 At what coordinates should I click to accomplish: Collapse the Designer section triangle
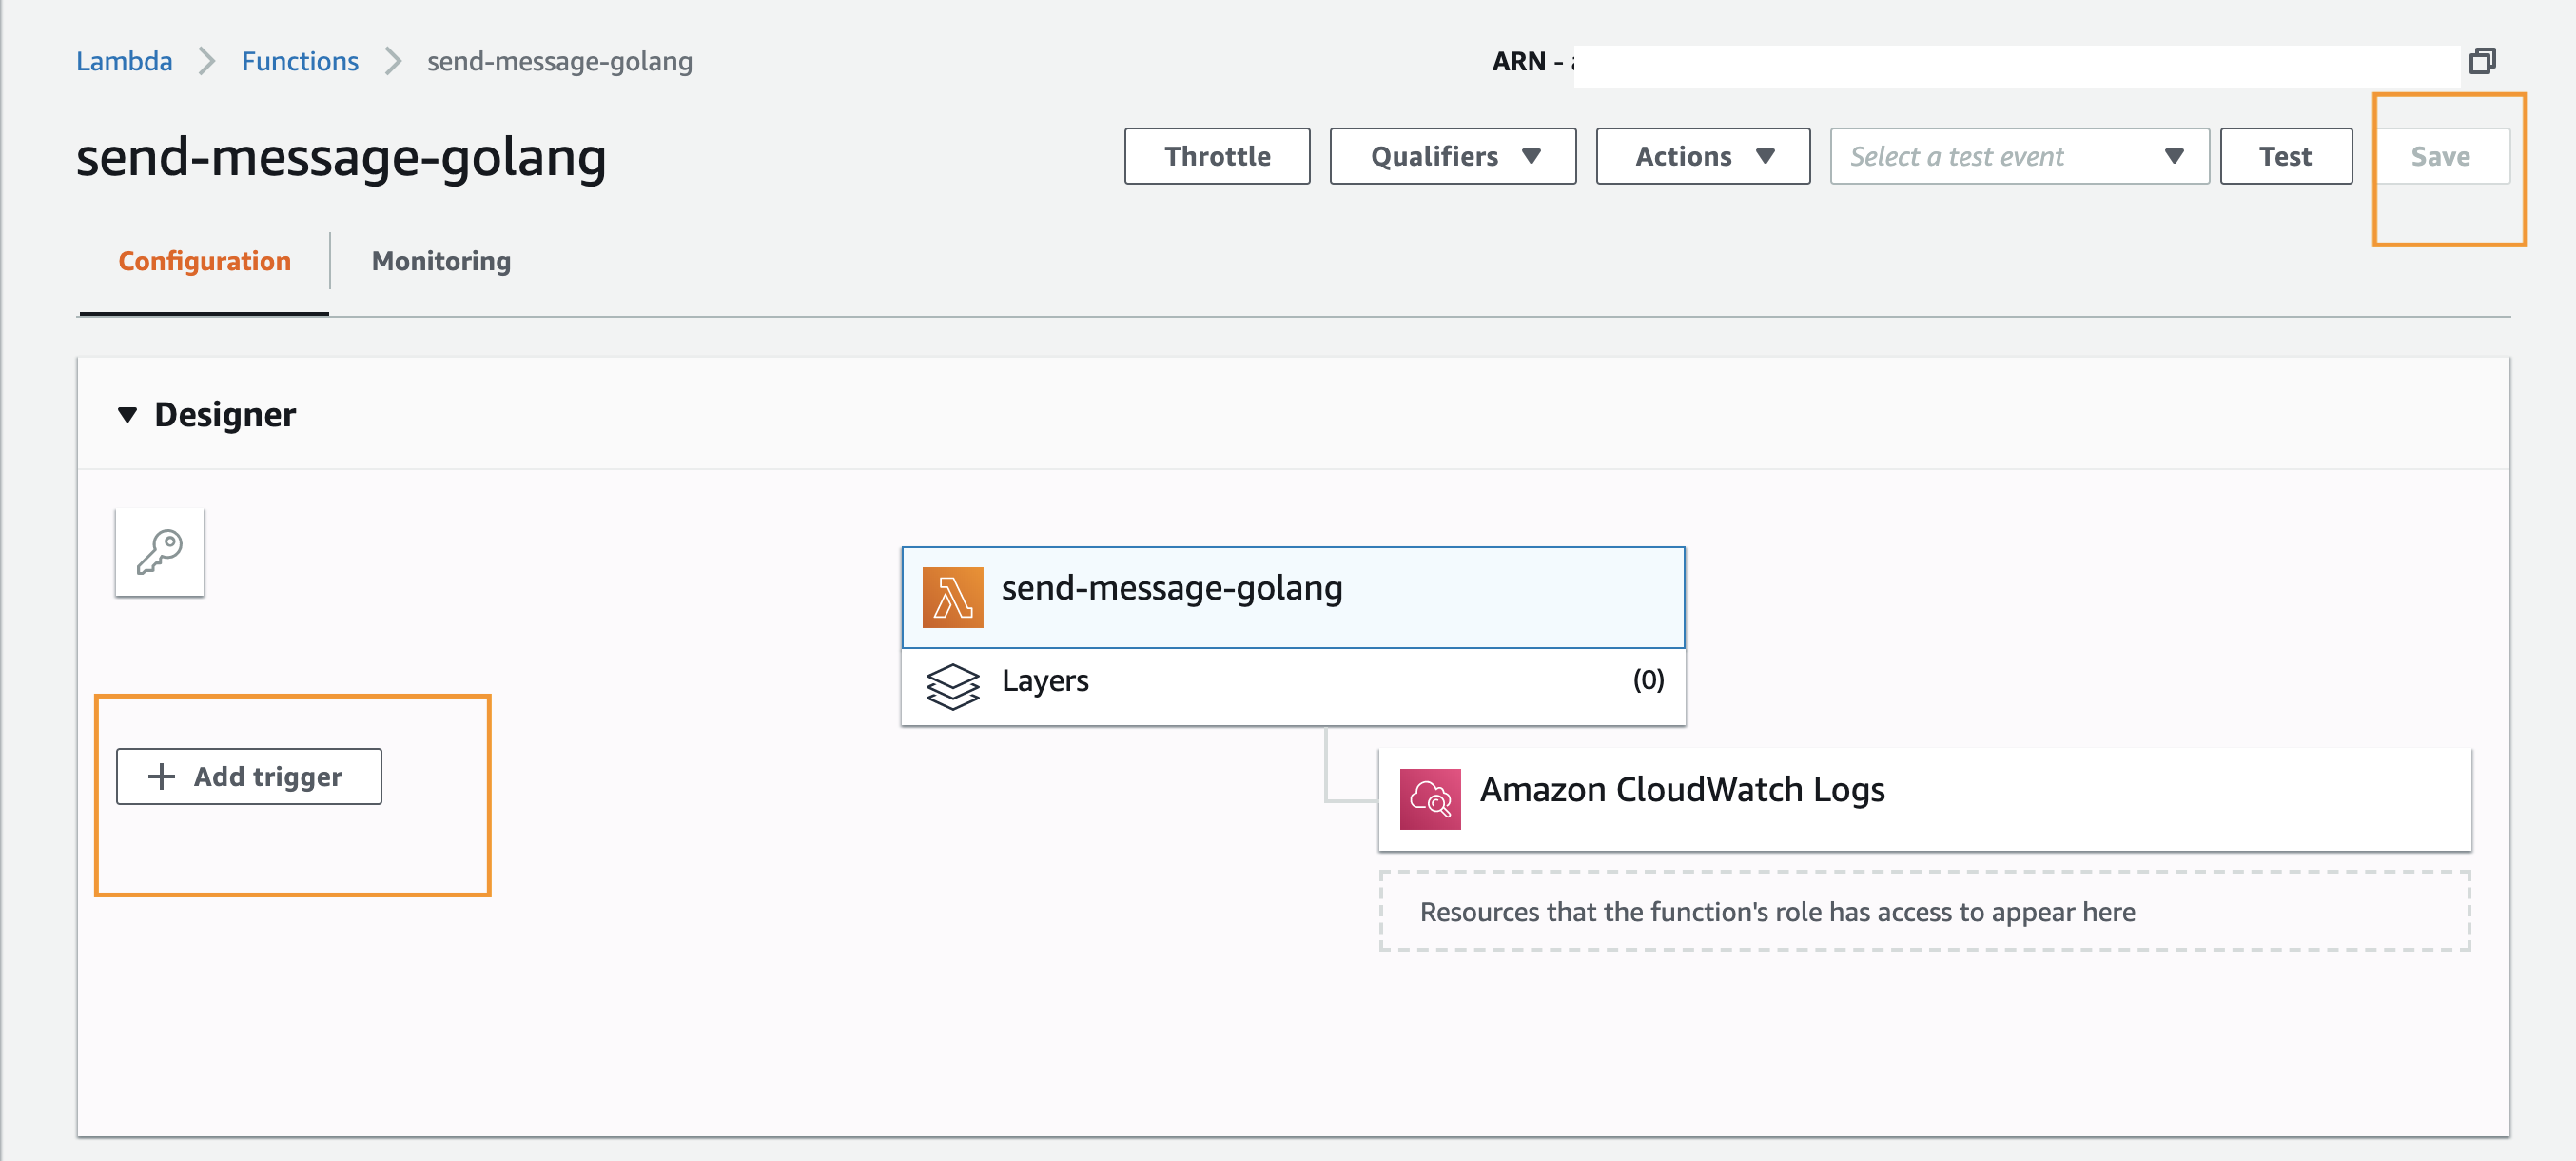click(x=127, y=415)
